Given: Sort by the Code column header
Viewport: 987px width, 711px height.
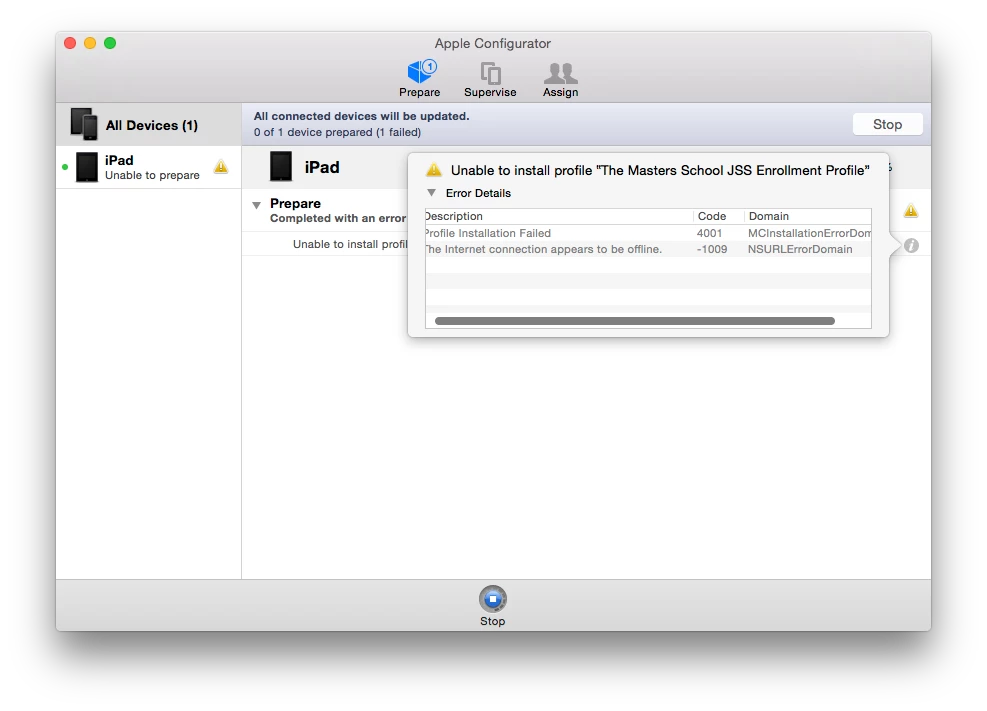Looking at the screenshot, I should pos(718,216).
